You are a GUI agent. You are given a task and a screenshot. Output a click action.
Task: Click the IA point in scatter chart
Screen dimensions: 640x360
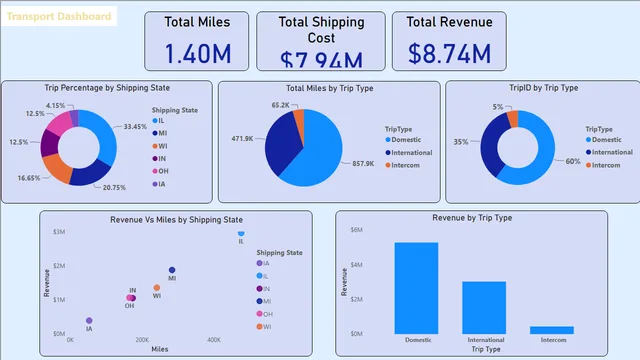point(89,320)
